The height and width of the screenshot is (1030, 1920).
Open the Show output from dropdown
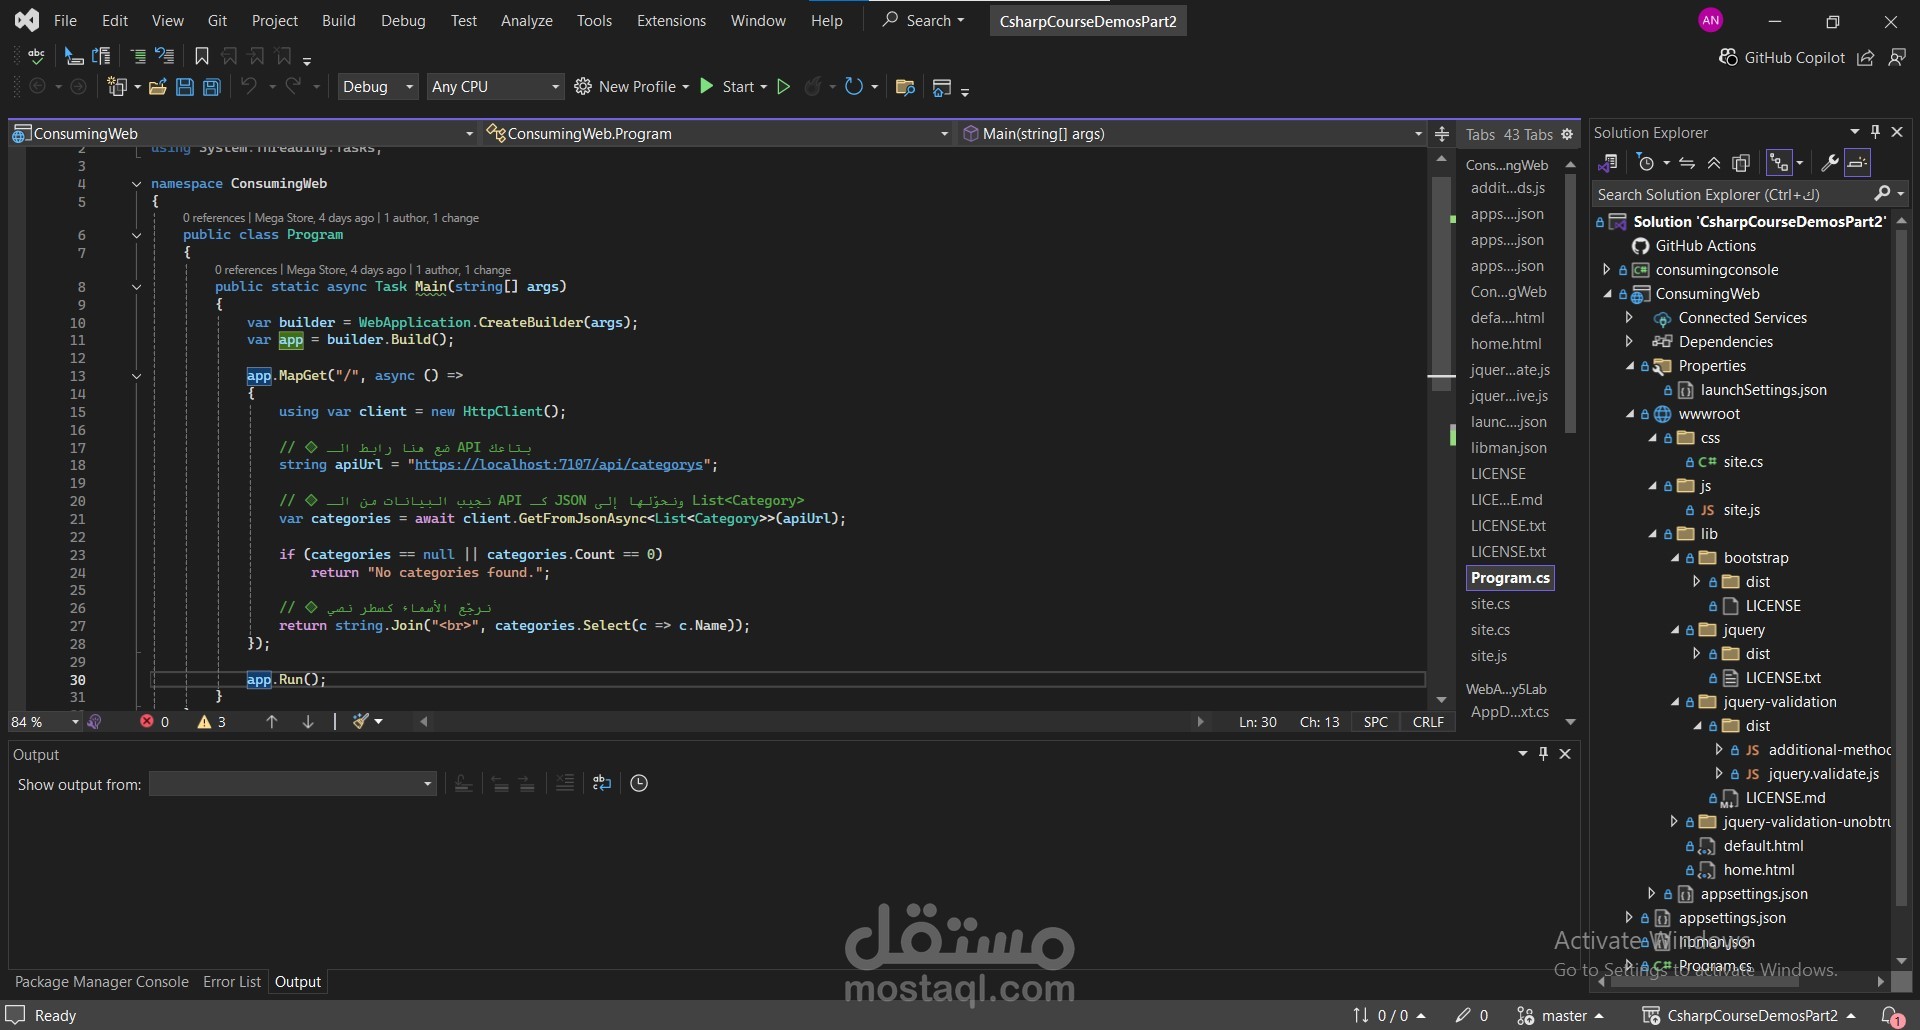[x=292, y=784]
